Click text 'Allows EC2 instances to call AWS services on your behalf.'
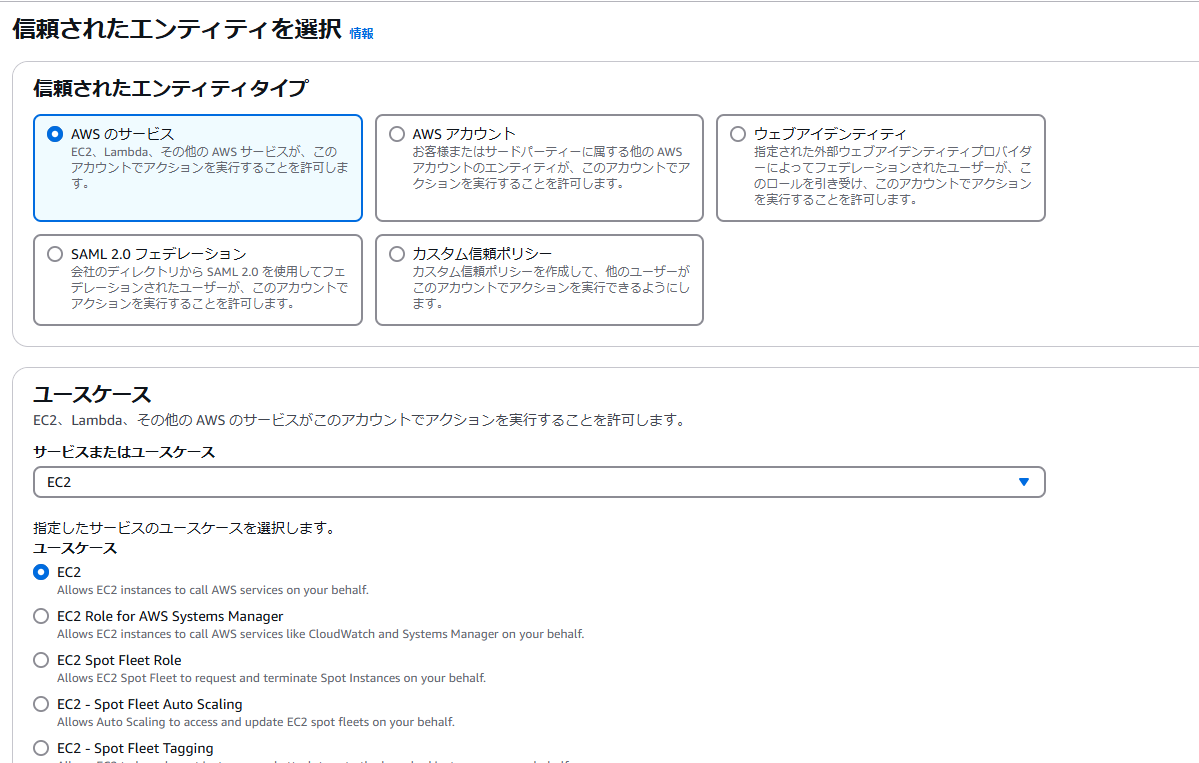The image size is (1199, 763). pyautogui.click(x=213, y=590)
